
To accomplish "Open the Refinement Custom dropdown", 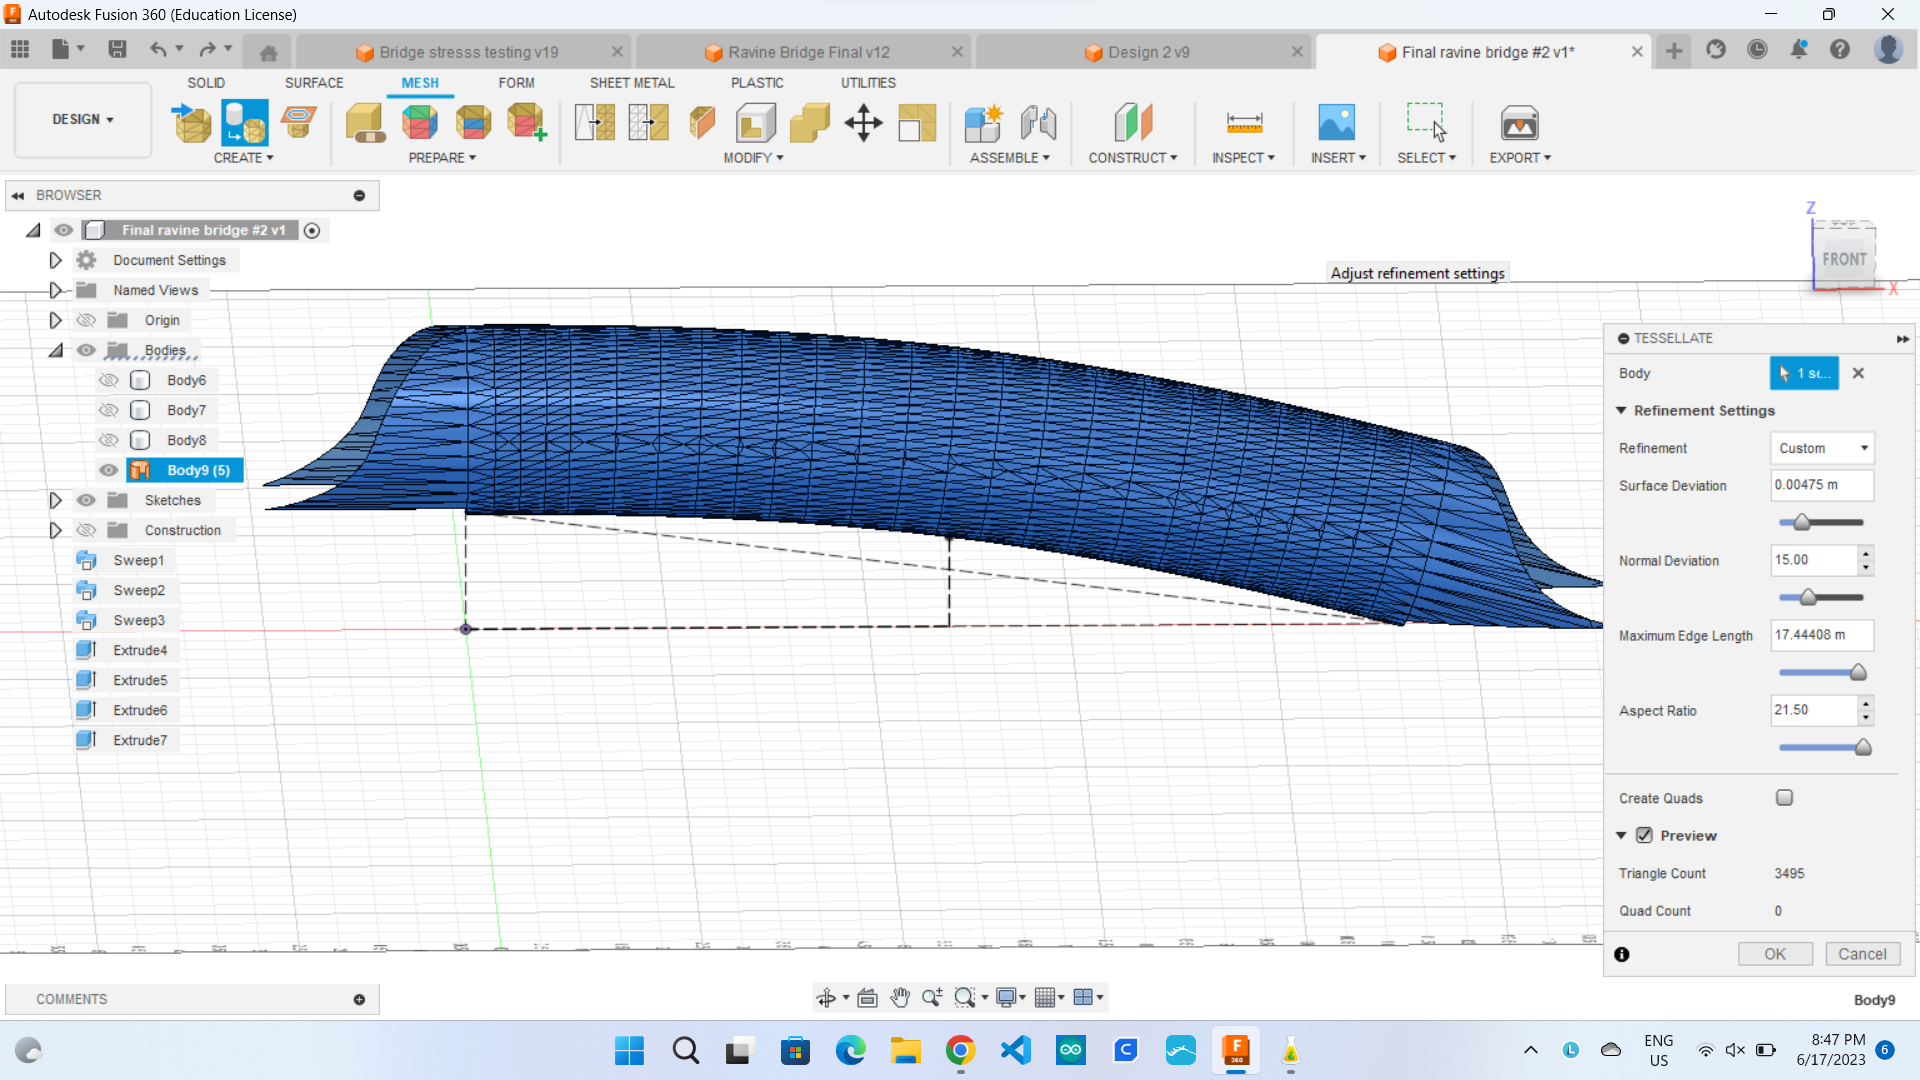I will 1822,448.
